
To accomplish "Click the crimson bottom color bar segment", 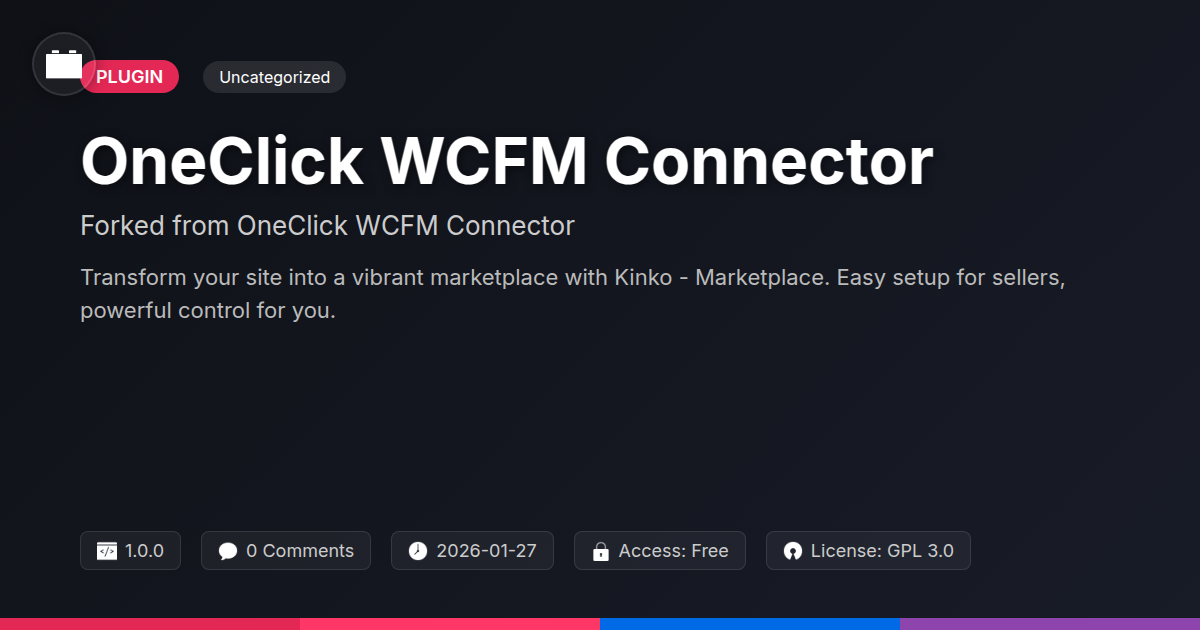I will point(150,624).
